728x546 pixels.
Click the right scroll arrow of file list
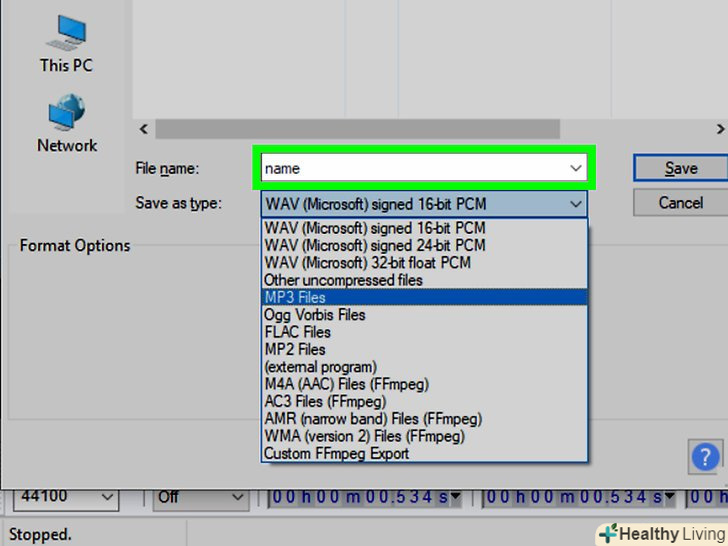point(720,129)
